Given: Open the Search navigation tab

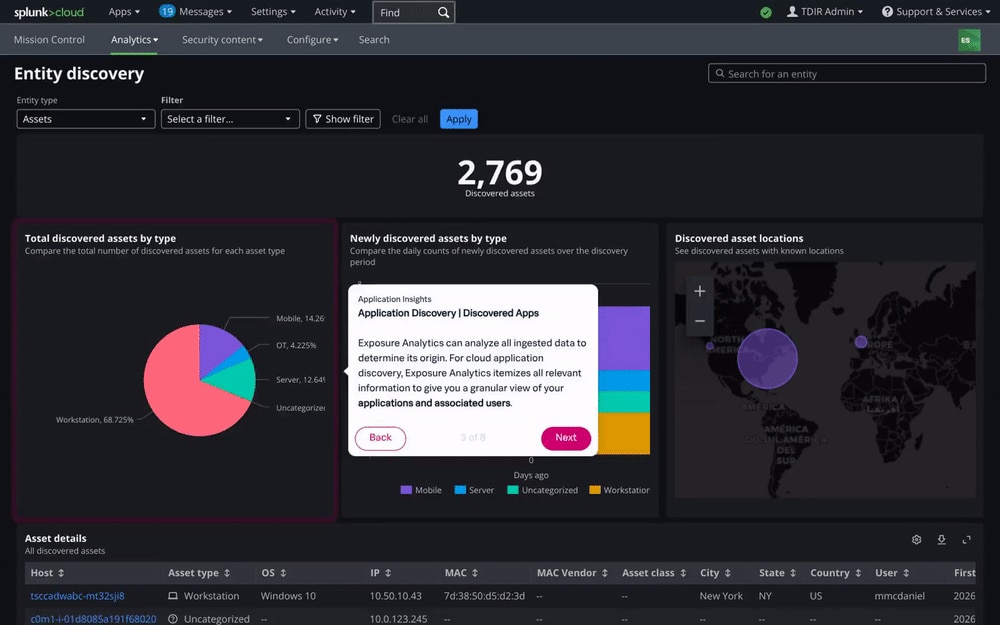Looking at the screenshot, I should tap(374, 40).
